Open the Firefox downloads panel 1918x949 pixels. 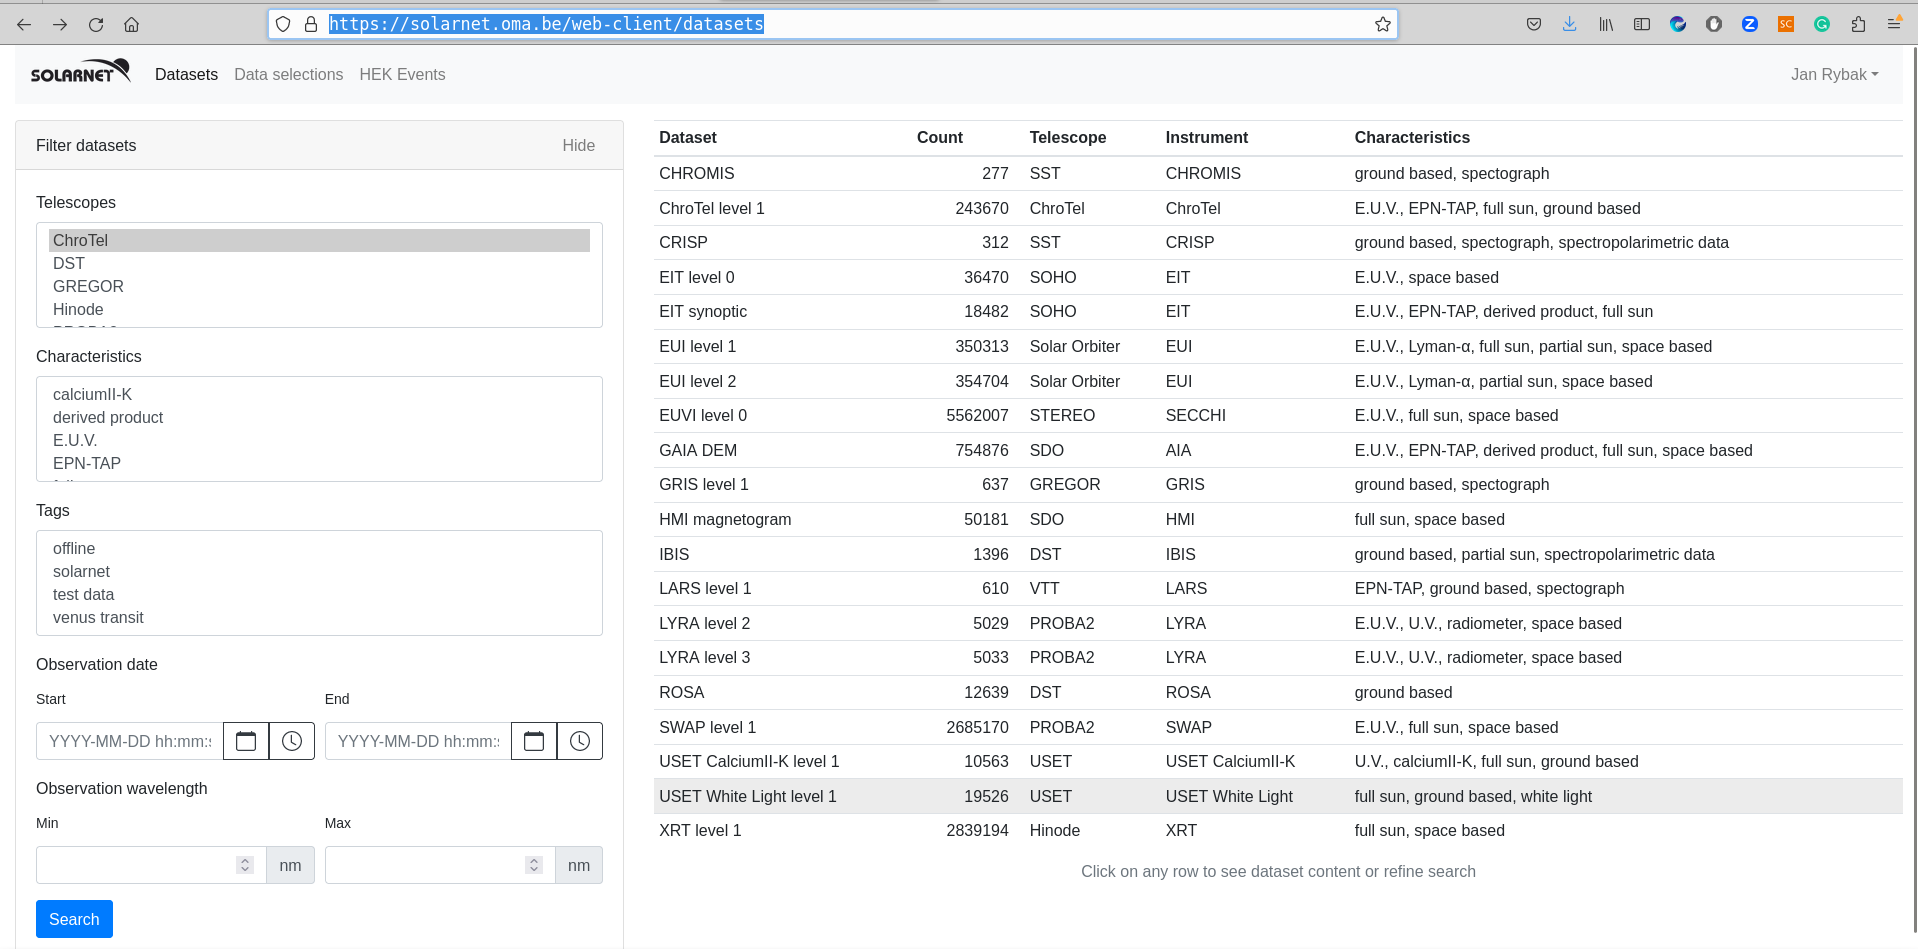click(x=1569, y=24)
